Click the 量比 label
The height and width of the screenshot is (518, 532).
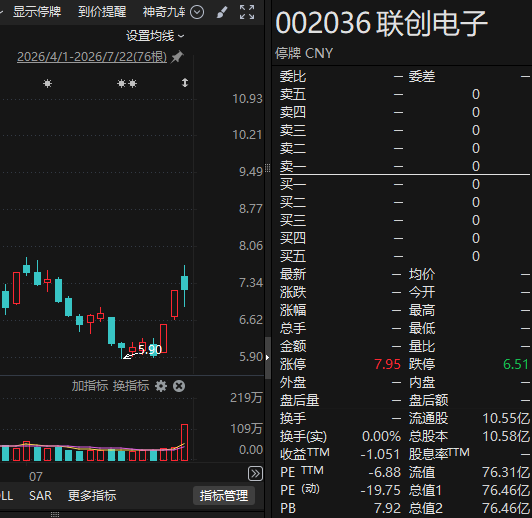422,346
